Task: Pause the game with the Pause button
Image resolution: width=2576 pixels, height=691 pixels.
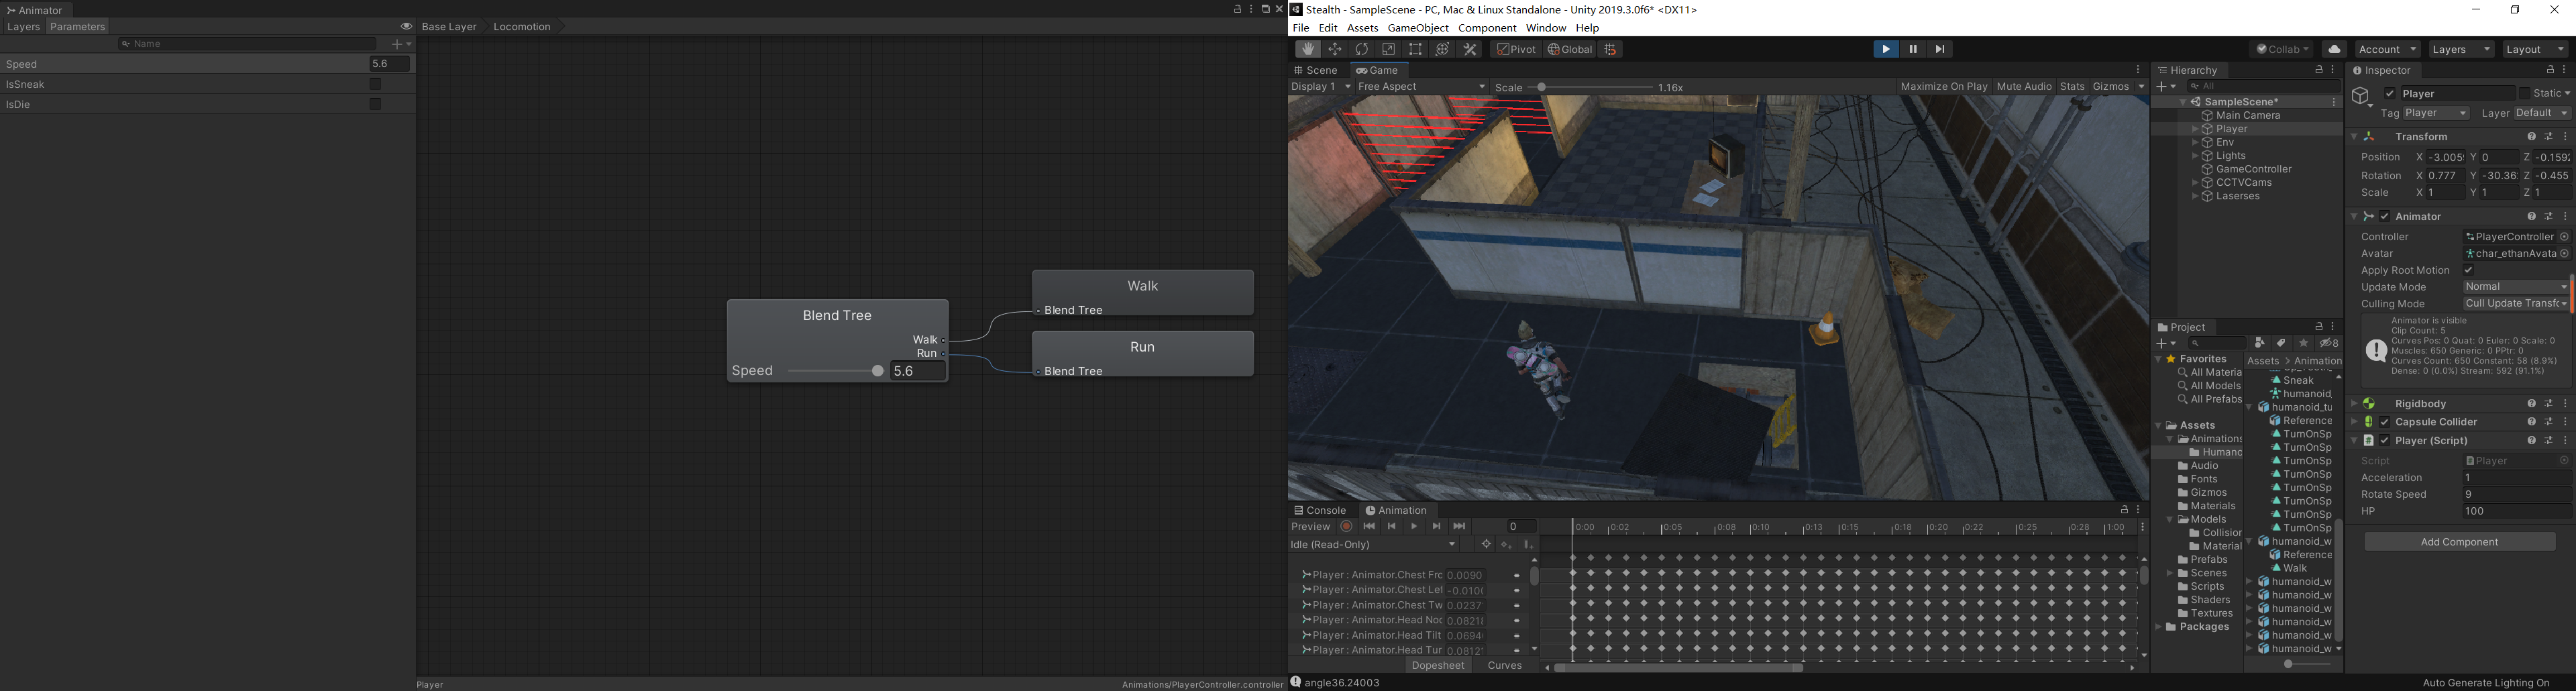Action: tap(1913, 49)
